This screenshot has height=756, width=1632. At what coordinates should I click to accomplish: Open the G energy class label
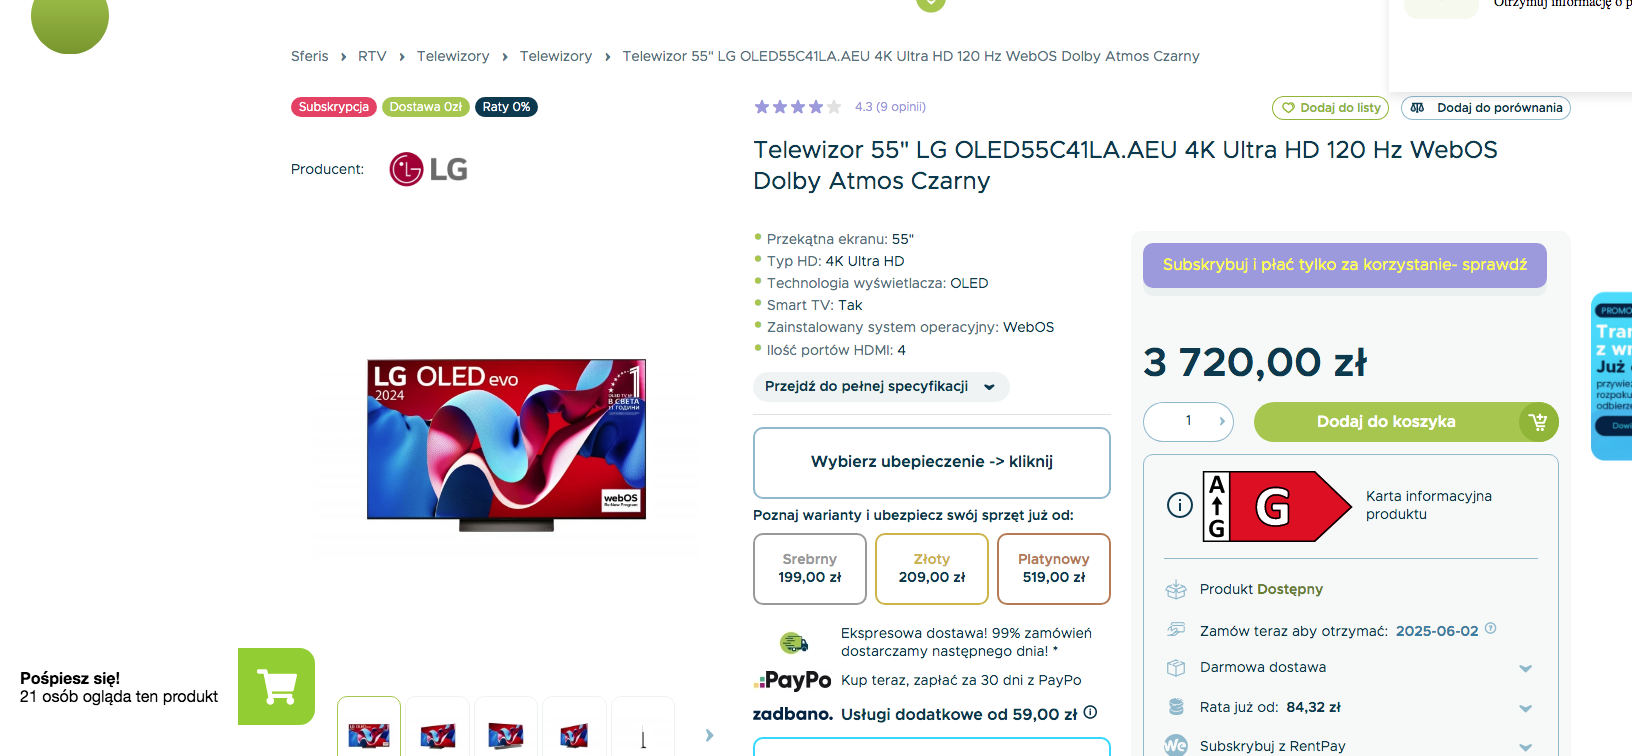tap(1277, 506)
